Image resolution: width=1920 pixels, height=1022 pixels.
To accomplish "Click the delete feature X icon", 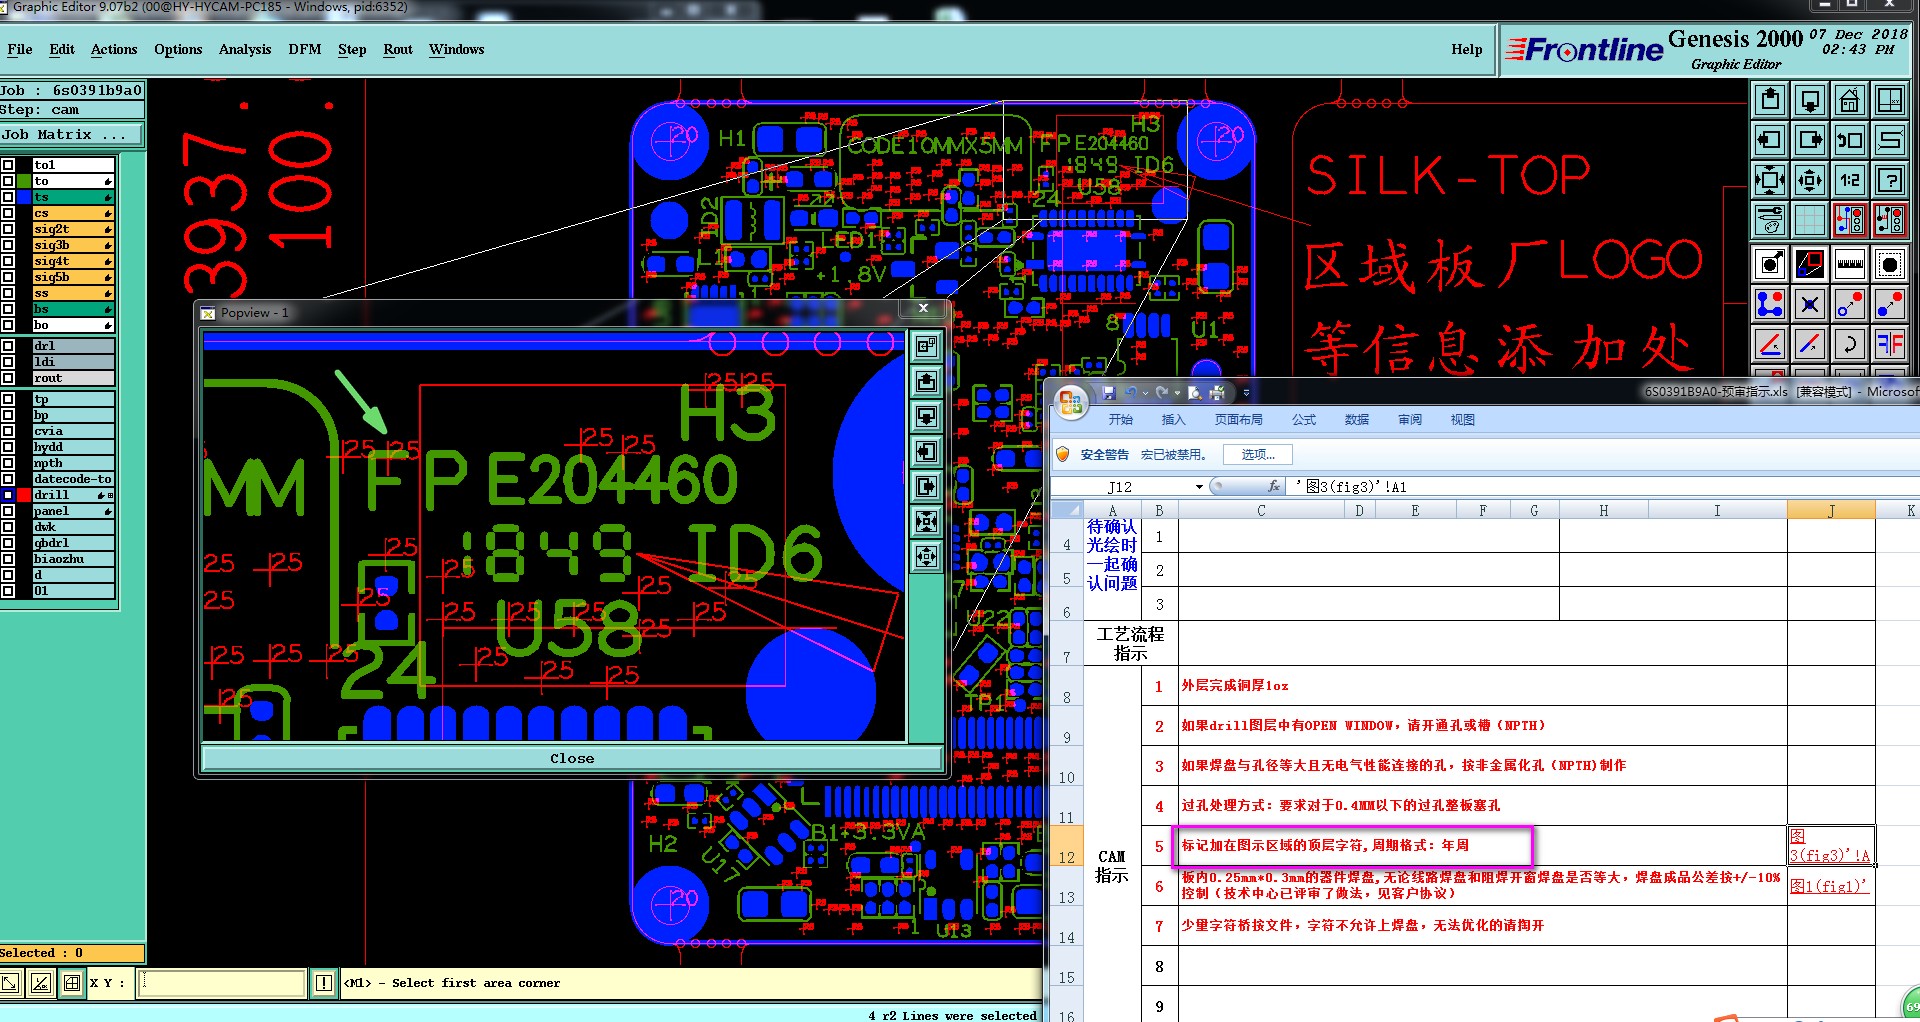I will 1810,304.
